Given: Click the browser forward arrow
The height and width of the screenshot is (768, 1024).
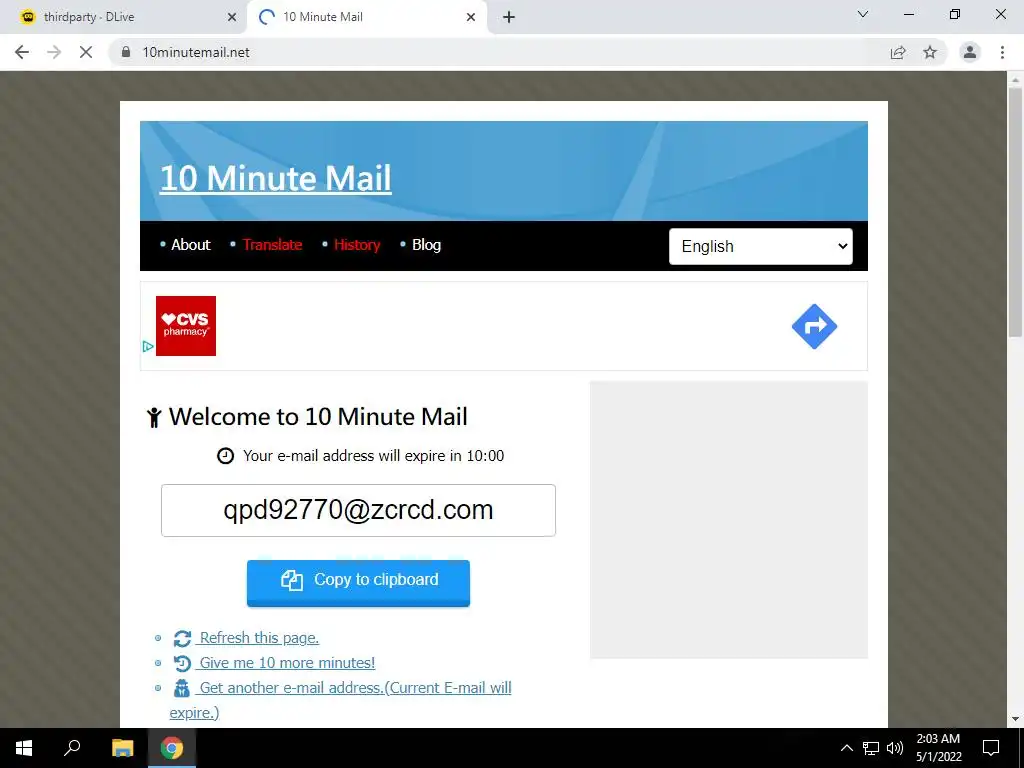Looking at the screenshot, I should pos(54,52).
